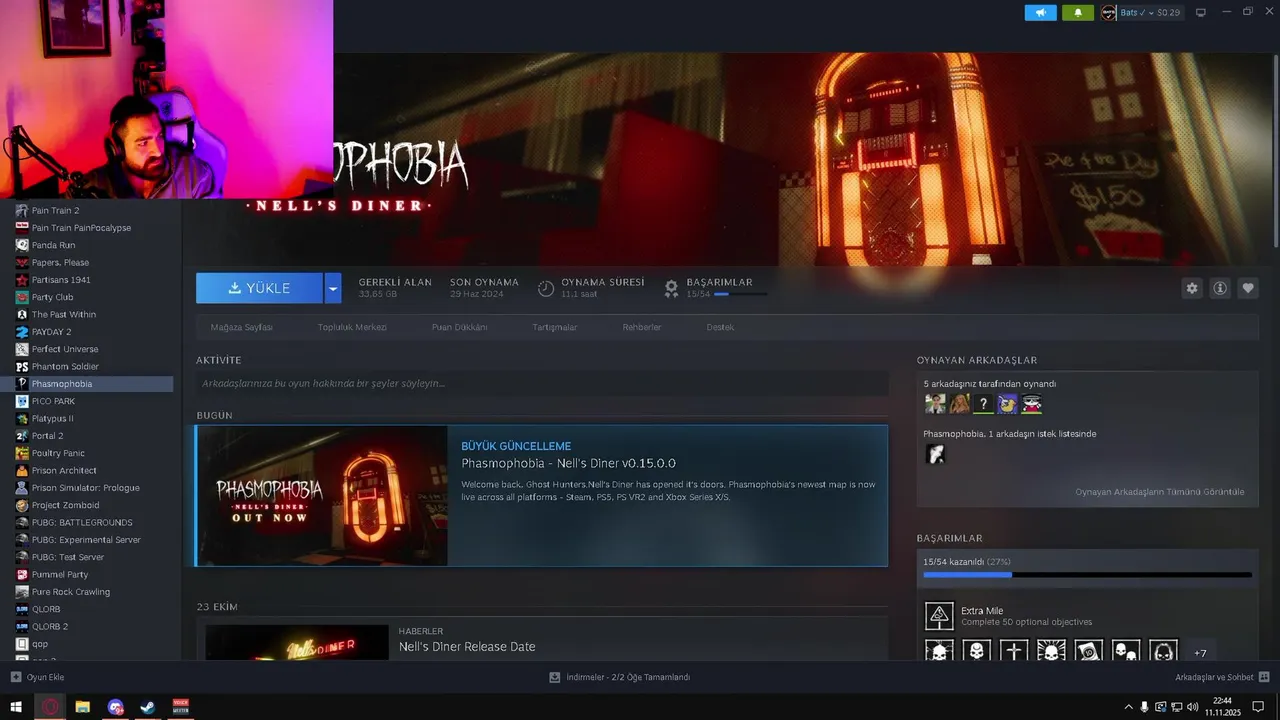Open Extra Mile achievement icon
1280x720 pixels.
coord(939,616)
